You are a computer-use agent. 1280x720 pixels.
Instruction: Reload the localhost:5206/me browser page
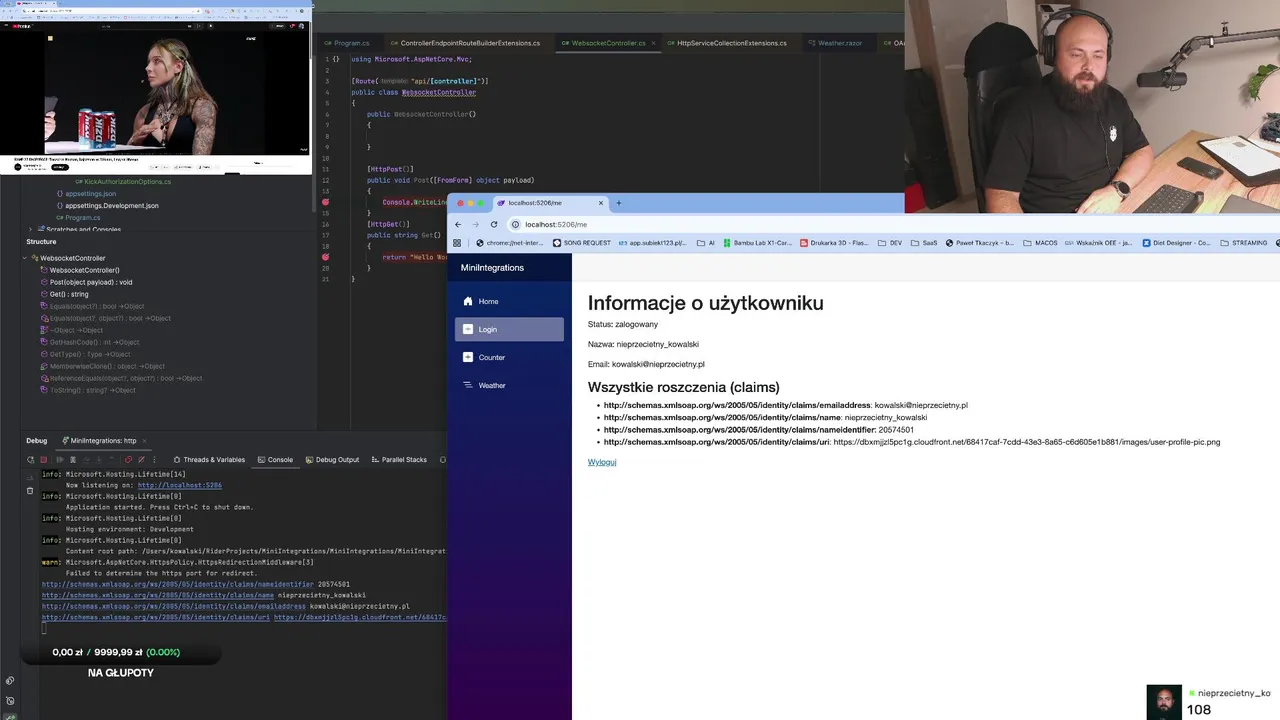point(494,224)
